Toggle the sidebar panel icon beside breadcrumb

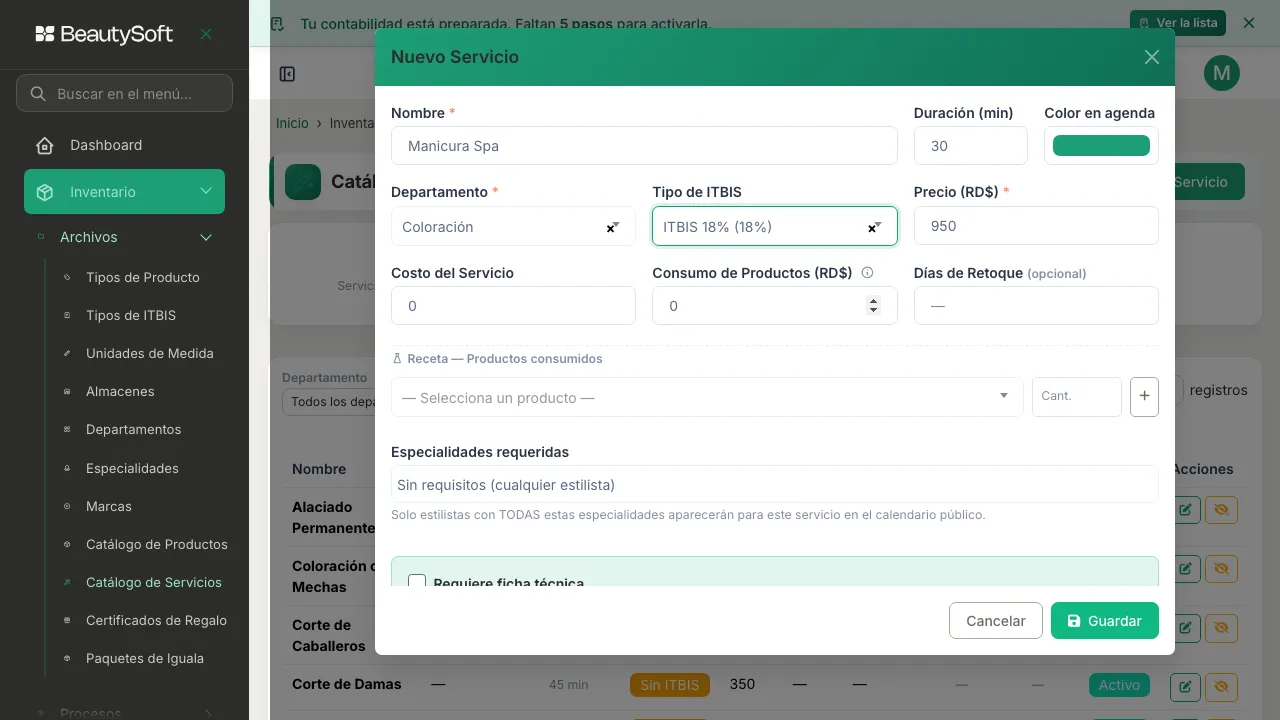click(287, 74)
